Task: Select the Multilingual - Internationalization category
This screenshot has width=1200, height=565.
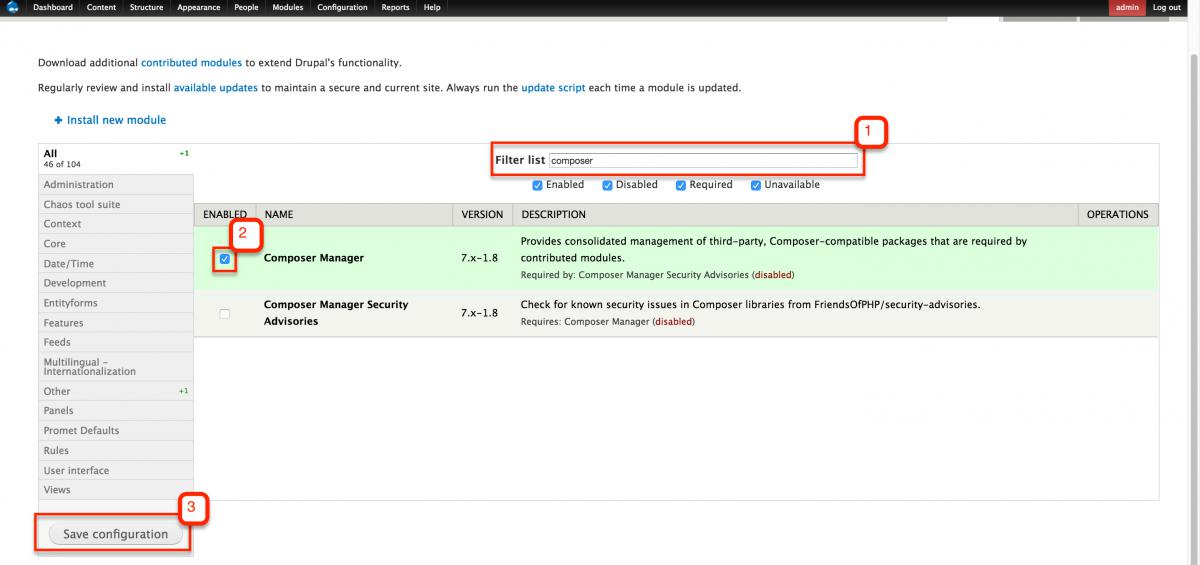Action: tap(115, 367)
